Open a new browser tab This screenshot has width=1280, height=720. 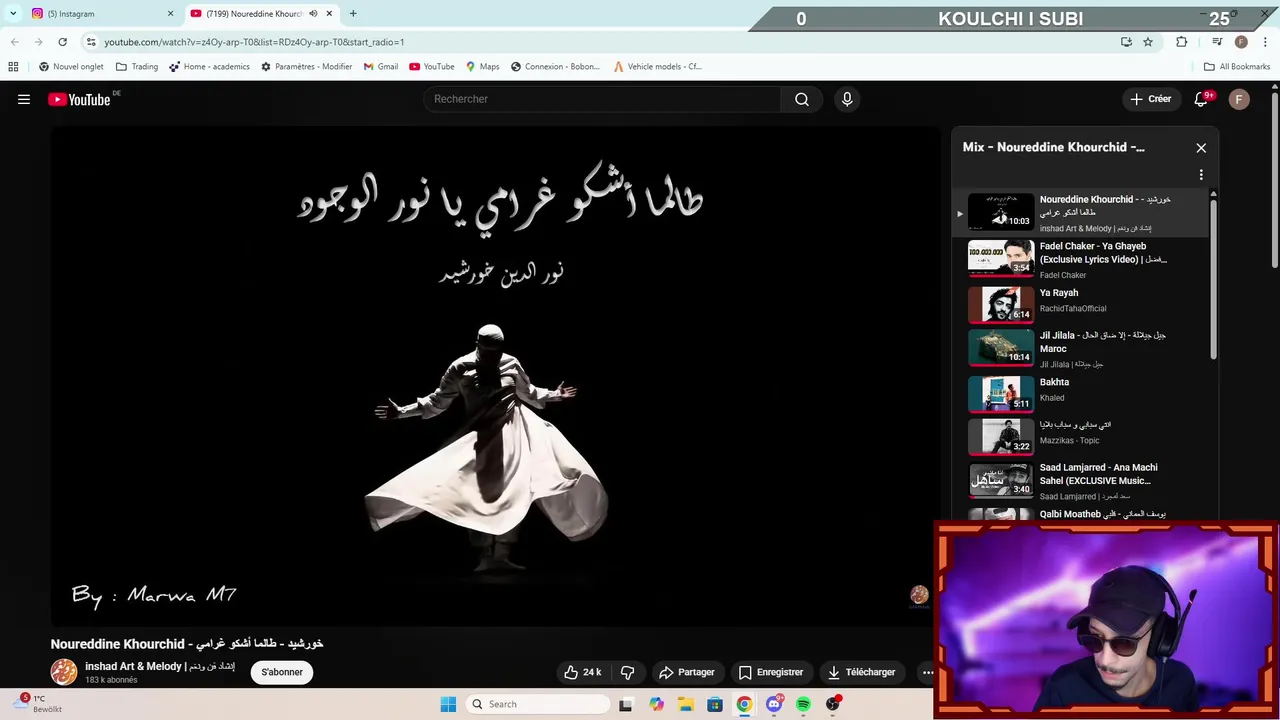click(x=353, y=14)
